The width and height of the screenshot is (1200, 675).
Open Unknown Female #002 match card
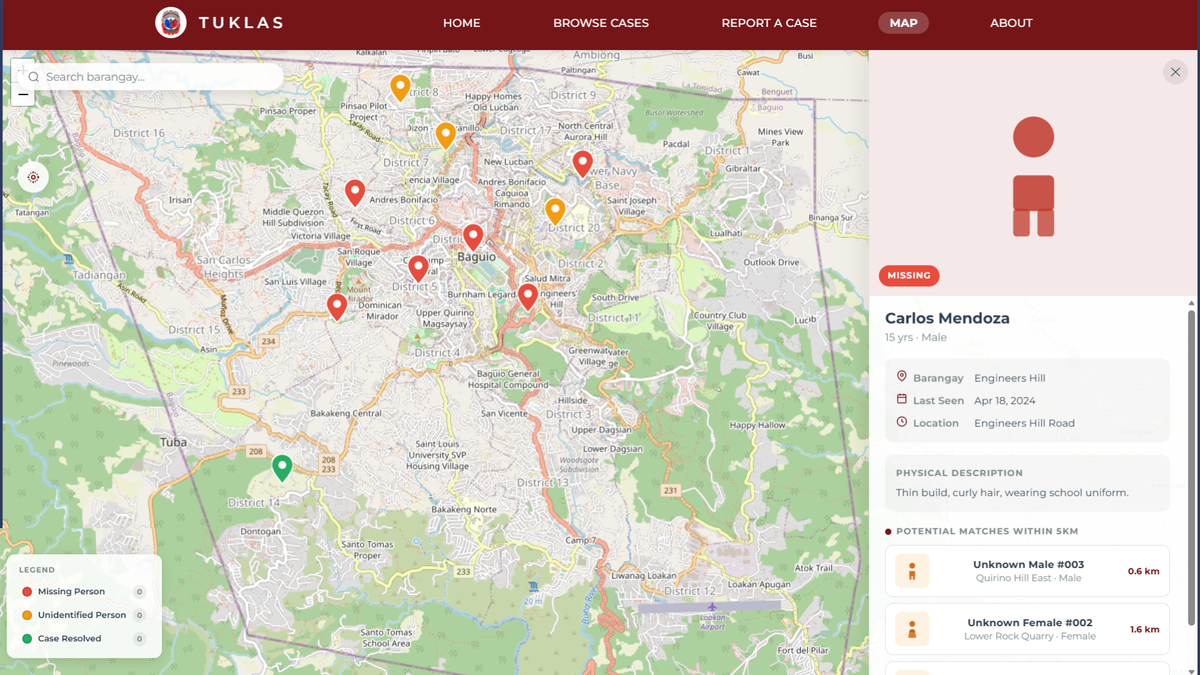coord(1027,629)
